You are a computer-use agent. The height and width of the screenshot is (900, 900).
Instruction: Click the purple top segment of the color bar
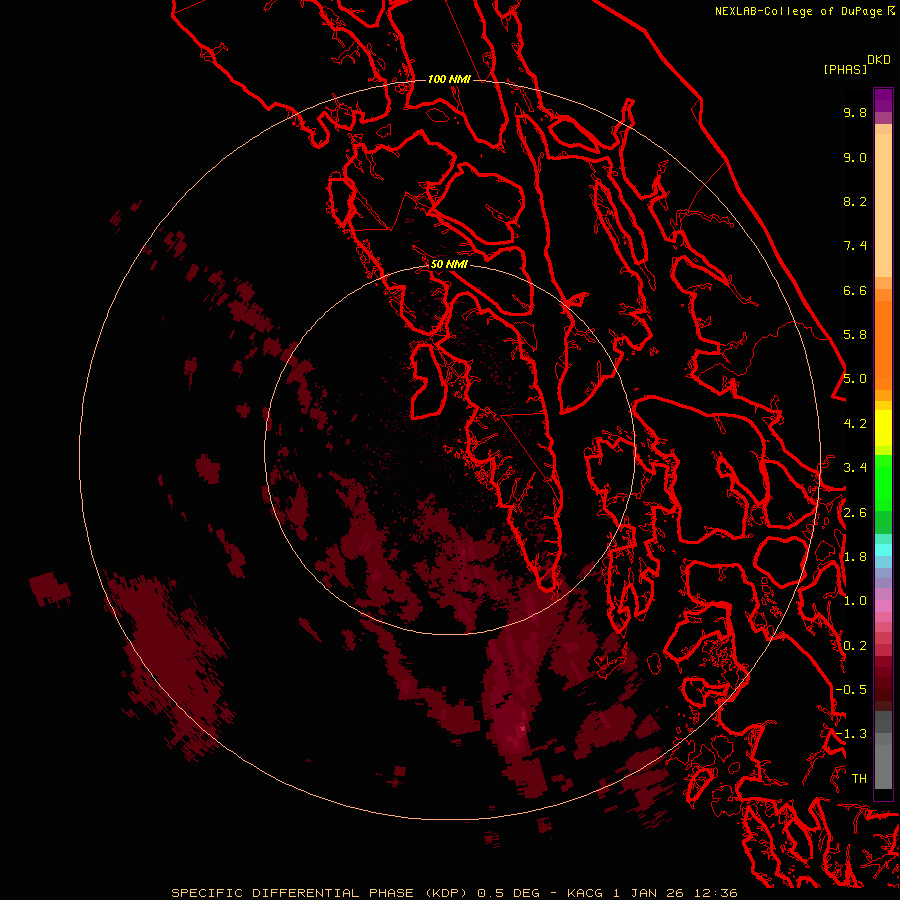(x=883, y=100)
